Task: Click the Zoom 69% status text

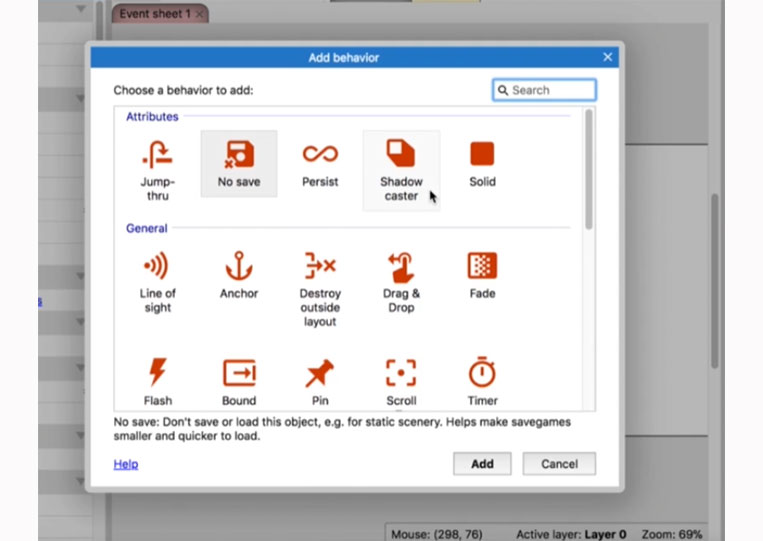Action: 672,534
